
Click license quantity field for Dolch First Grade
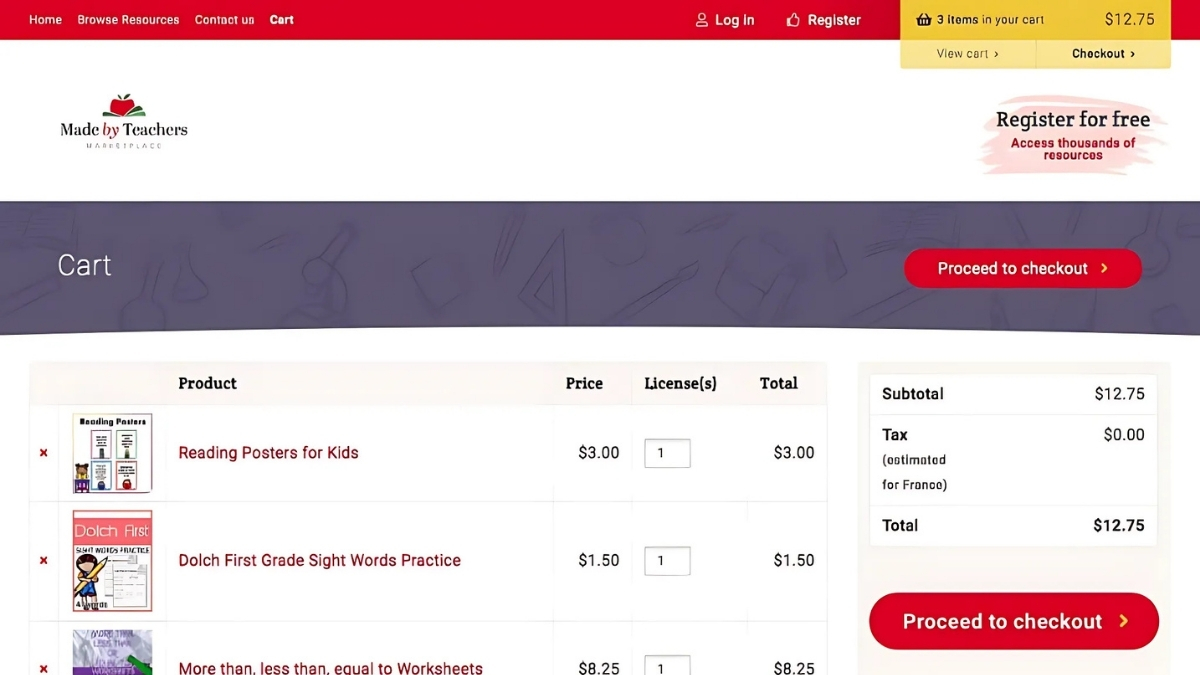pyautogui.click(x=667, y=561)
